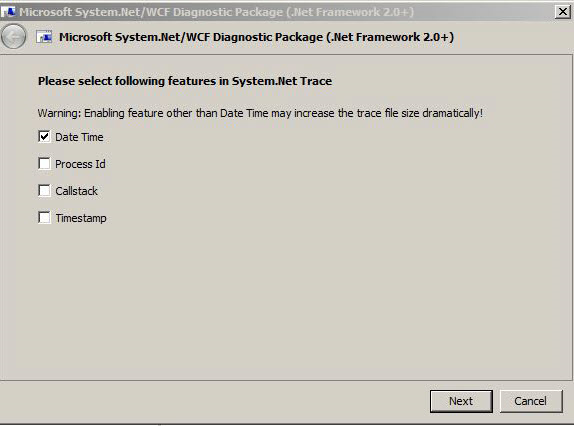Click the 'Timestamp' label text
This screenshot has width=574, height=426.
(81, 218)
